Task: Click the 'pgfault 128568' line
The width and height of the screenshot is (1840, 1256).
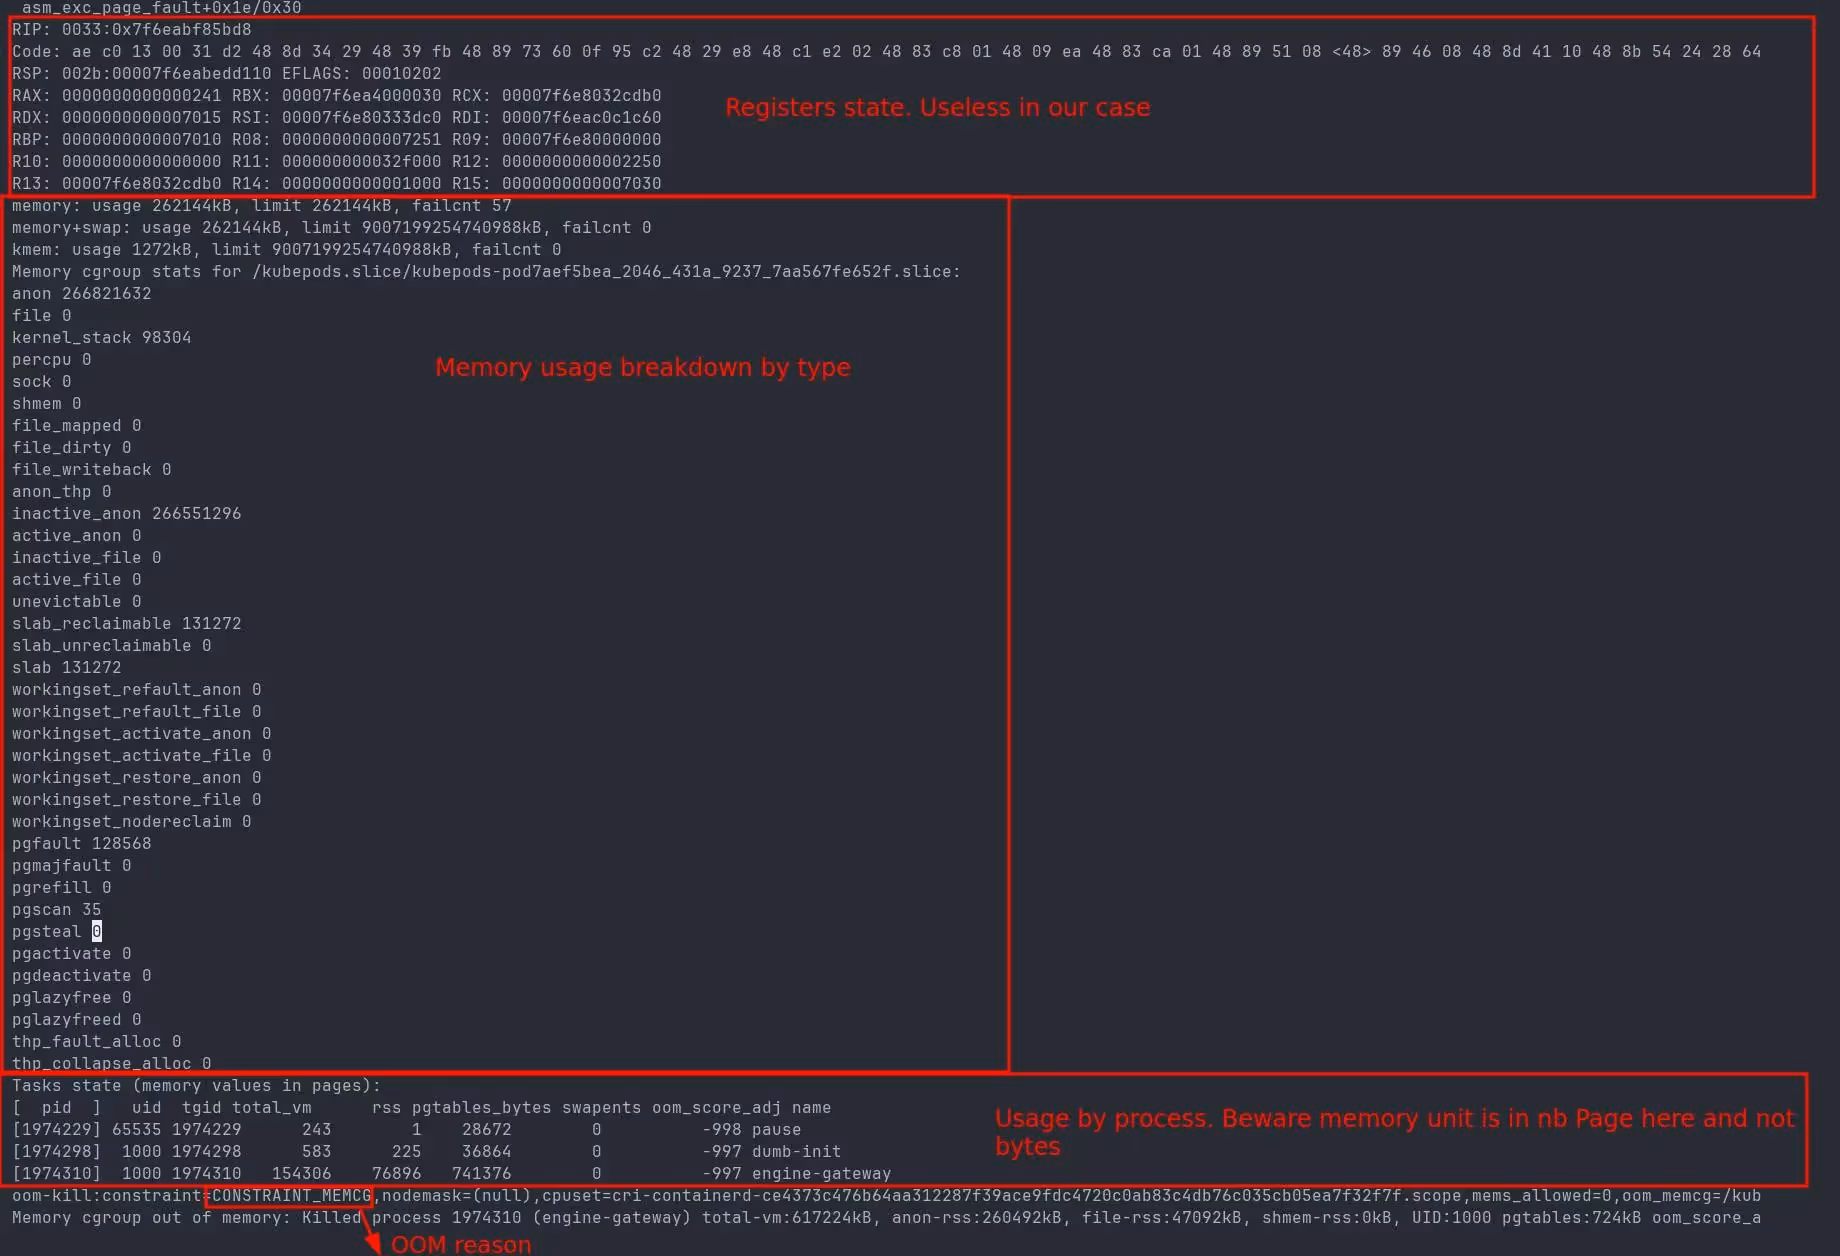Action: click(x=82, y=844)
